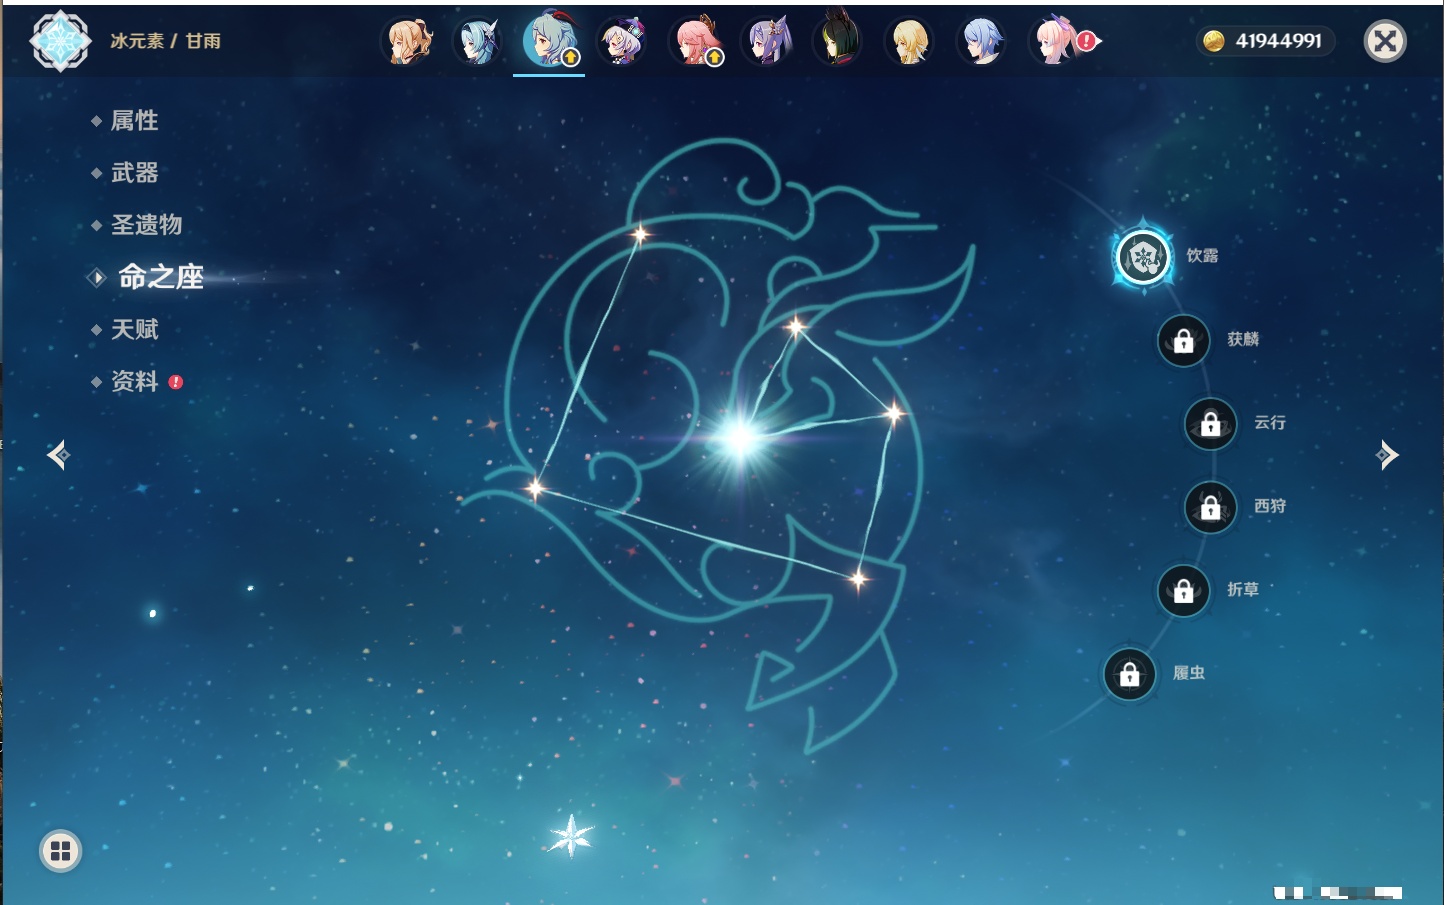Click the bright central constellation star
Image resolution: width=1444 pixels, height=905 pixels.
pyautogui.click(x=740, y=437)
